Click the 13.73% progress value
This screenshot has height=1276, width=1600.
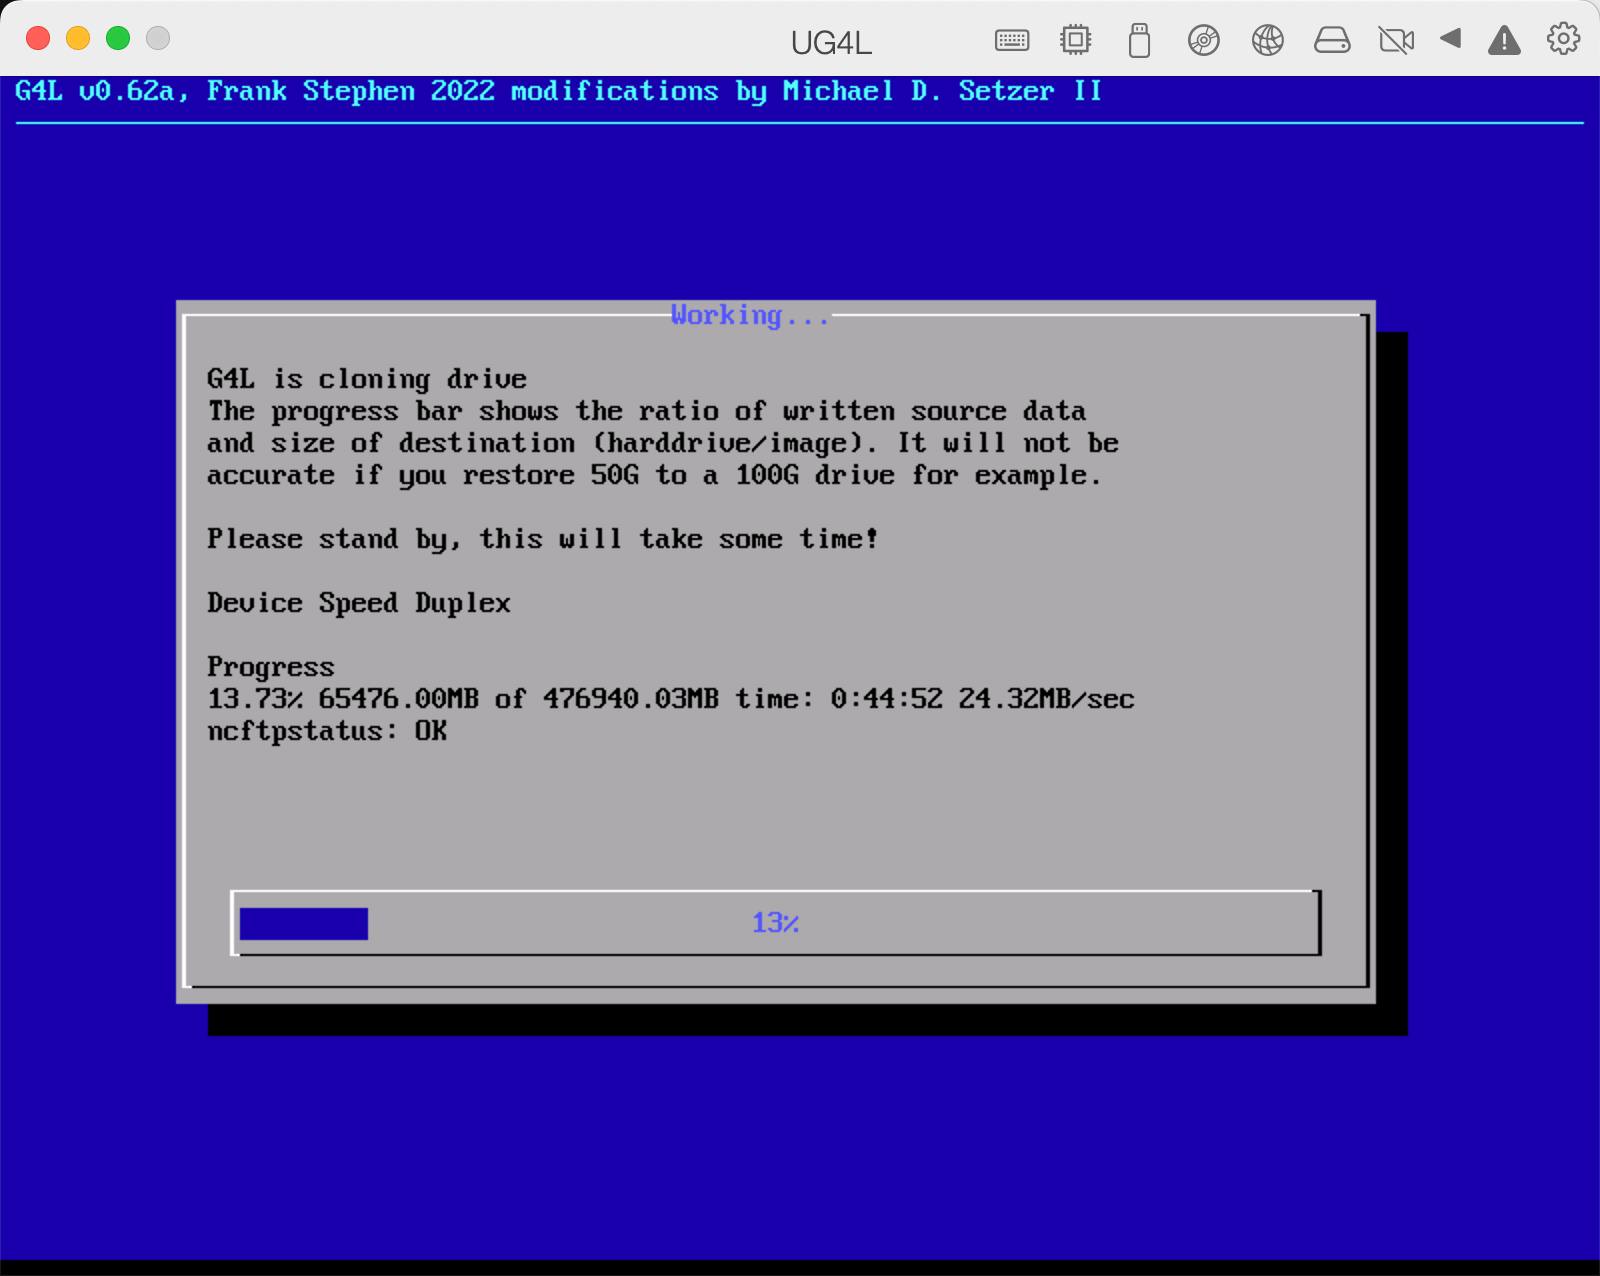[x=255, y=699]
